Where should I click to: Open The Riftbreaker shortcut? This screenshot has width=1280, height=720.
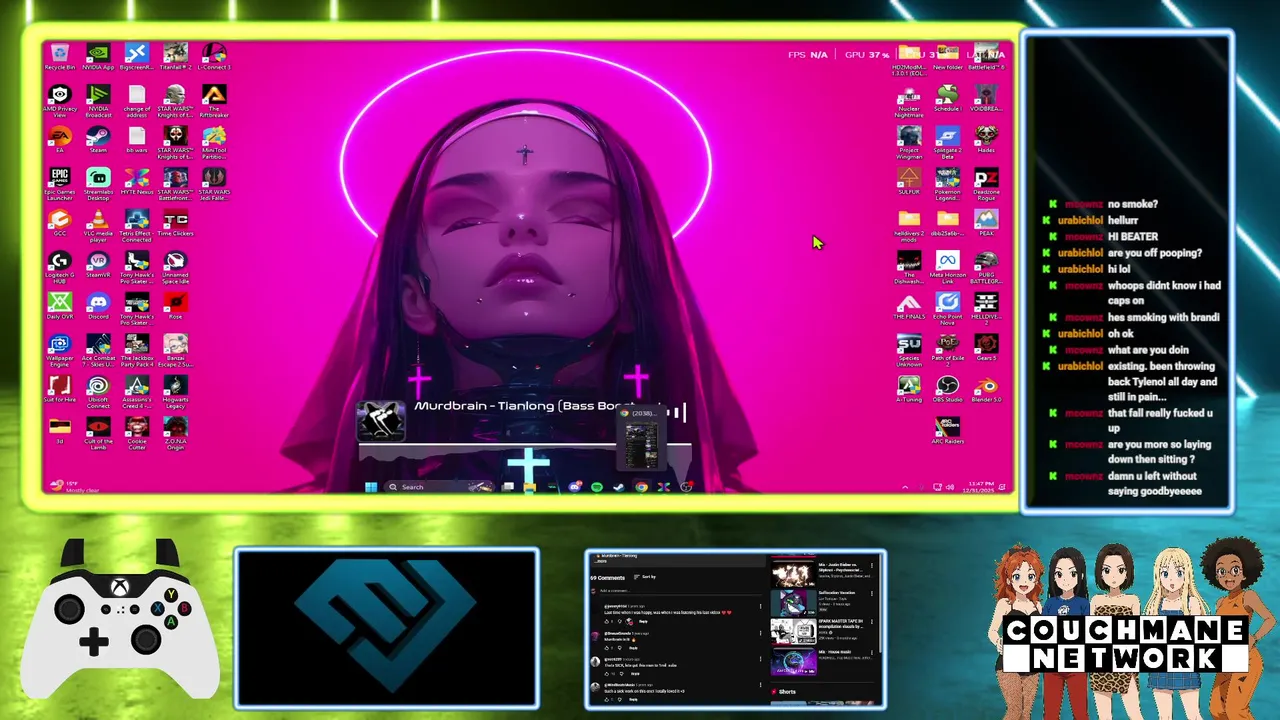pyautogui.click(x=214, y=100)
